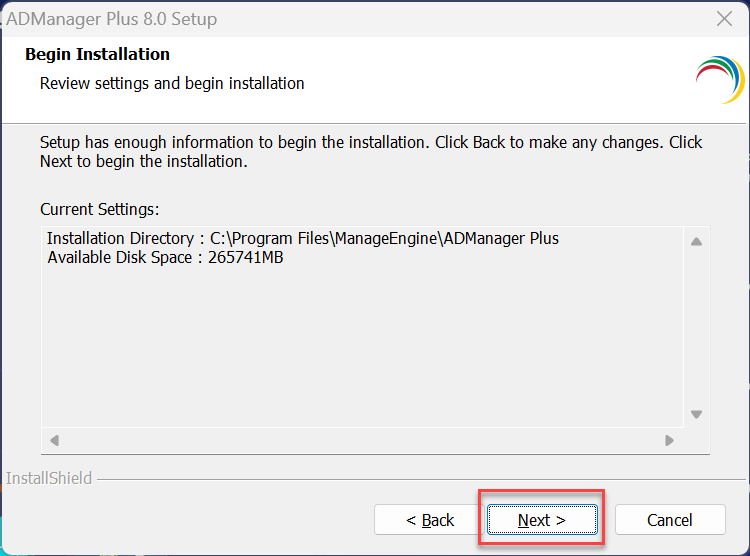The image size is (750, 556).
Task: Click the scroll left arrow under settings
Action: pyautogui.click(x=54, y=440)
